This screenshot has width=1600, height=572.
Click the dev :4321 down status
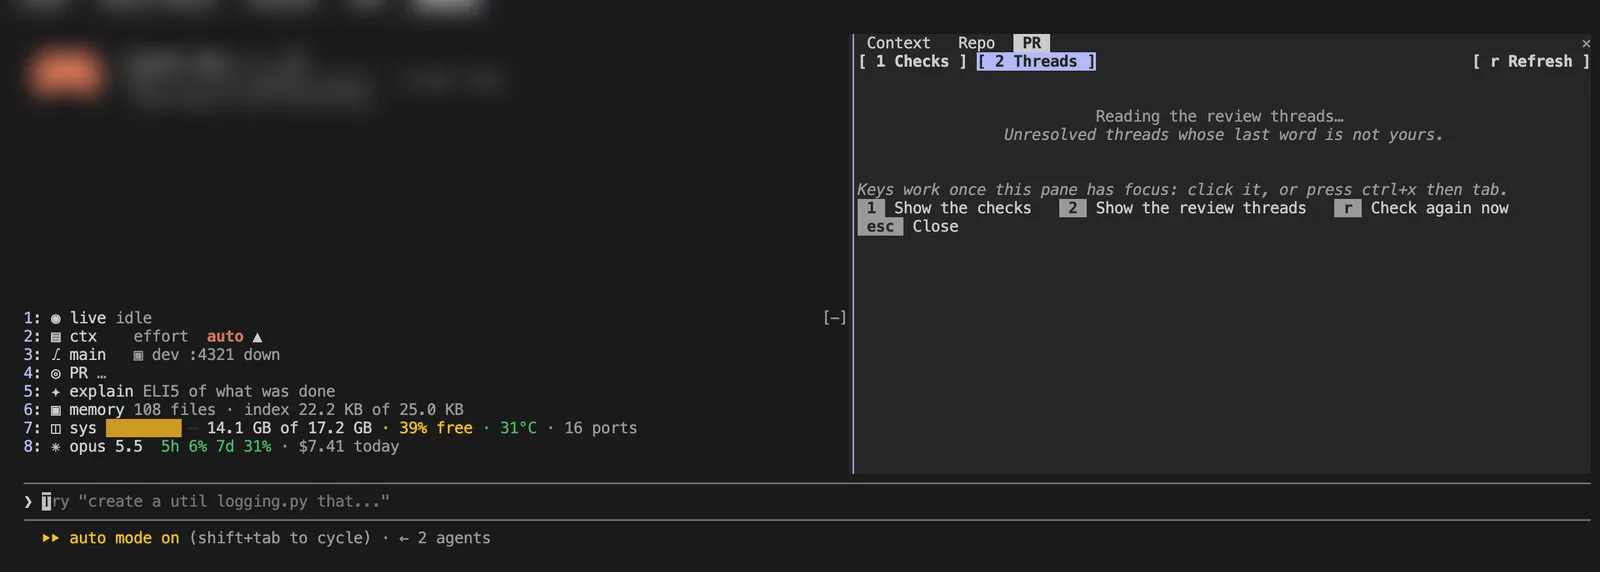216,355
